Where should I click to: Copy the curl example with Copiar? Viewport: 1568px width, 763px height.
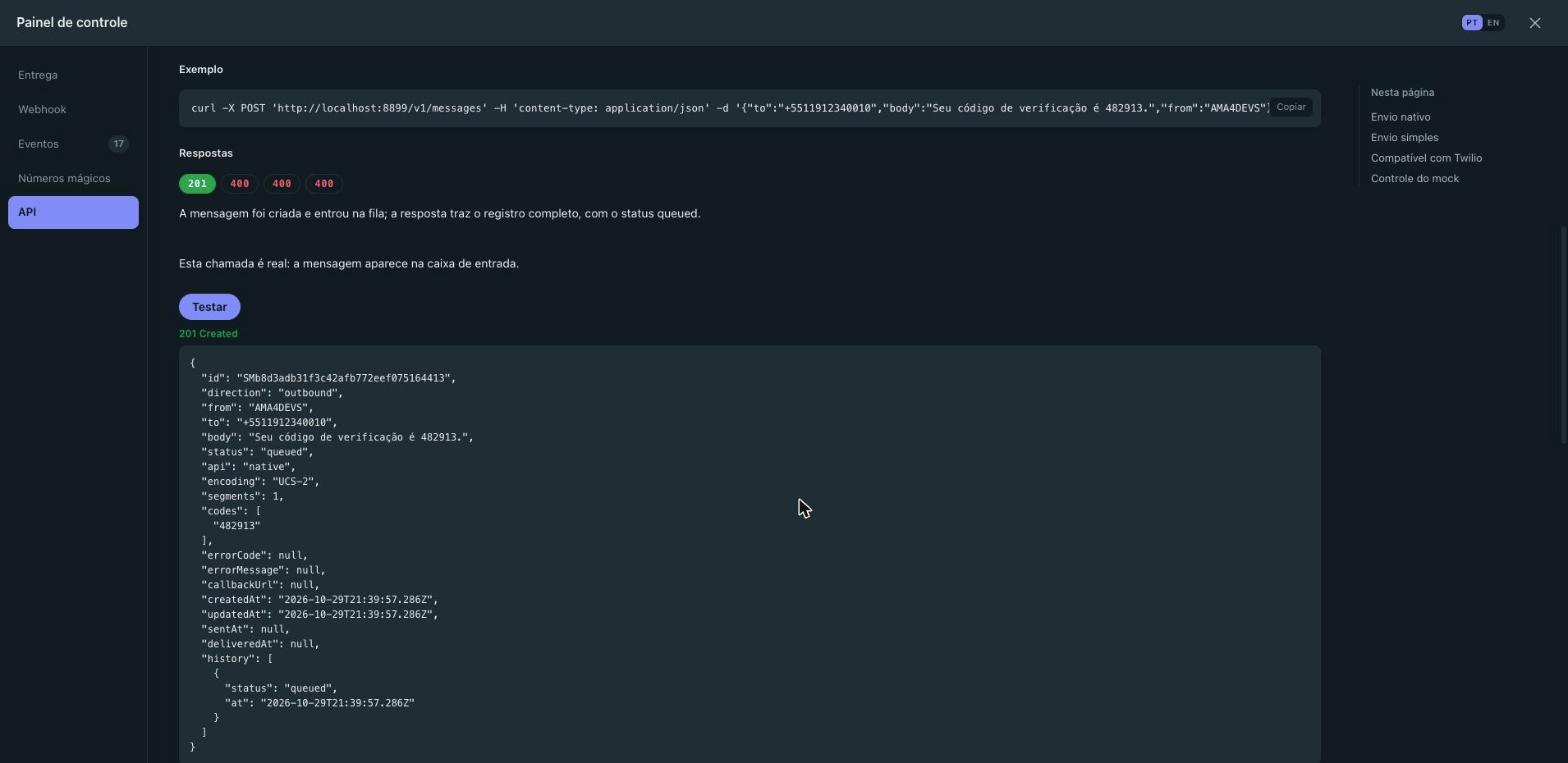click(x=1290, y=107)
